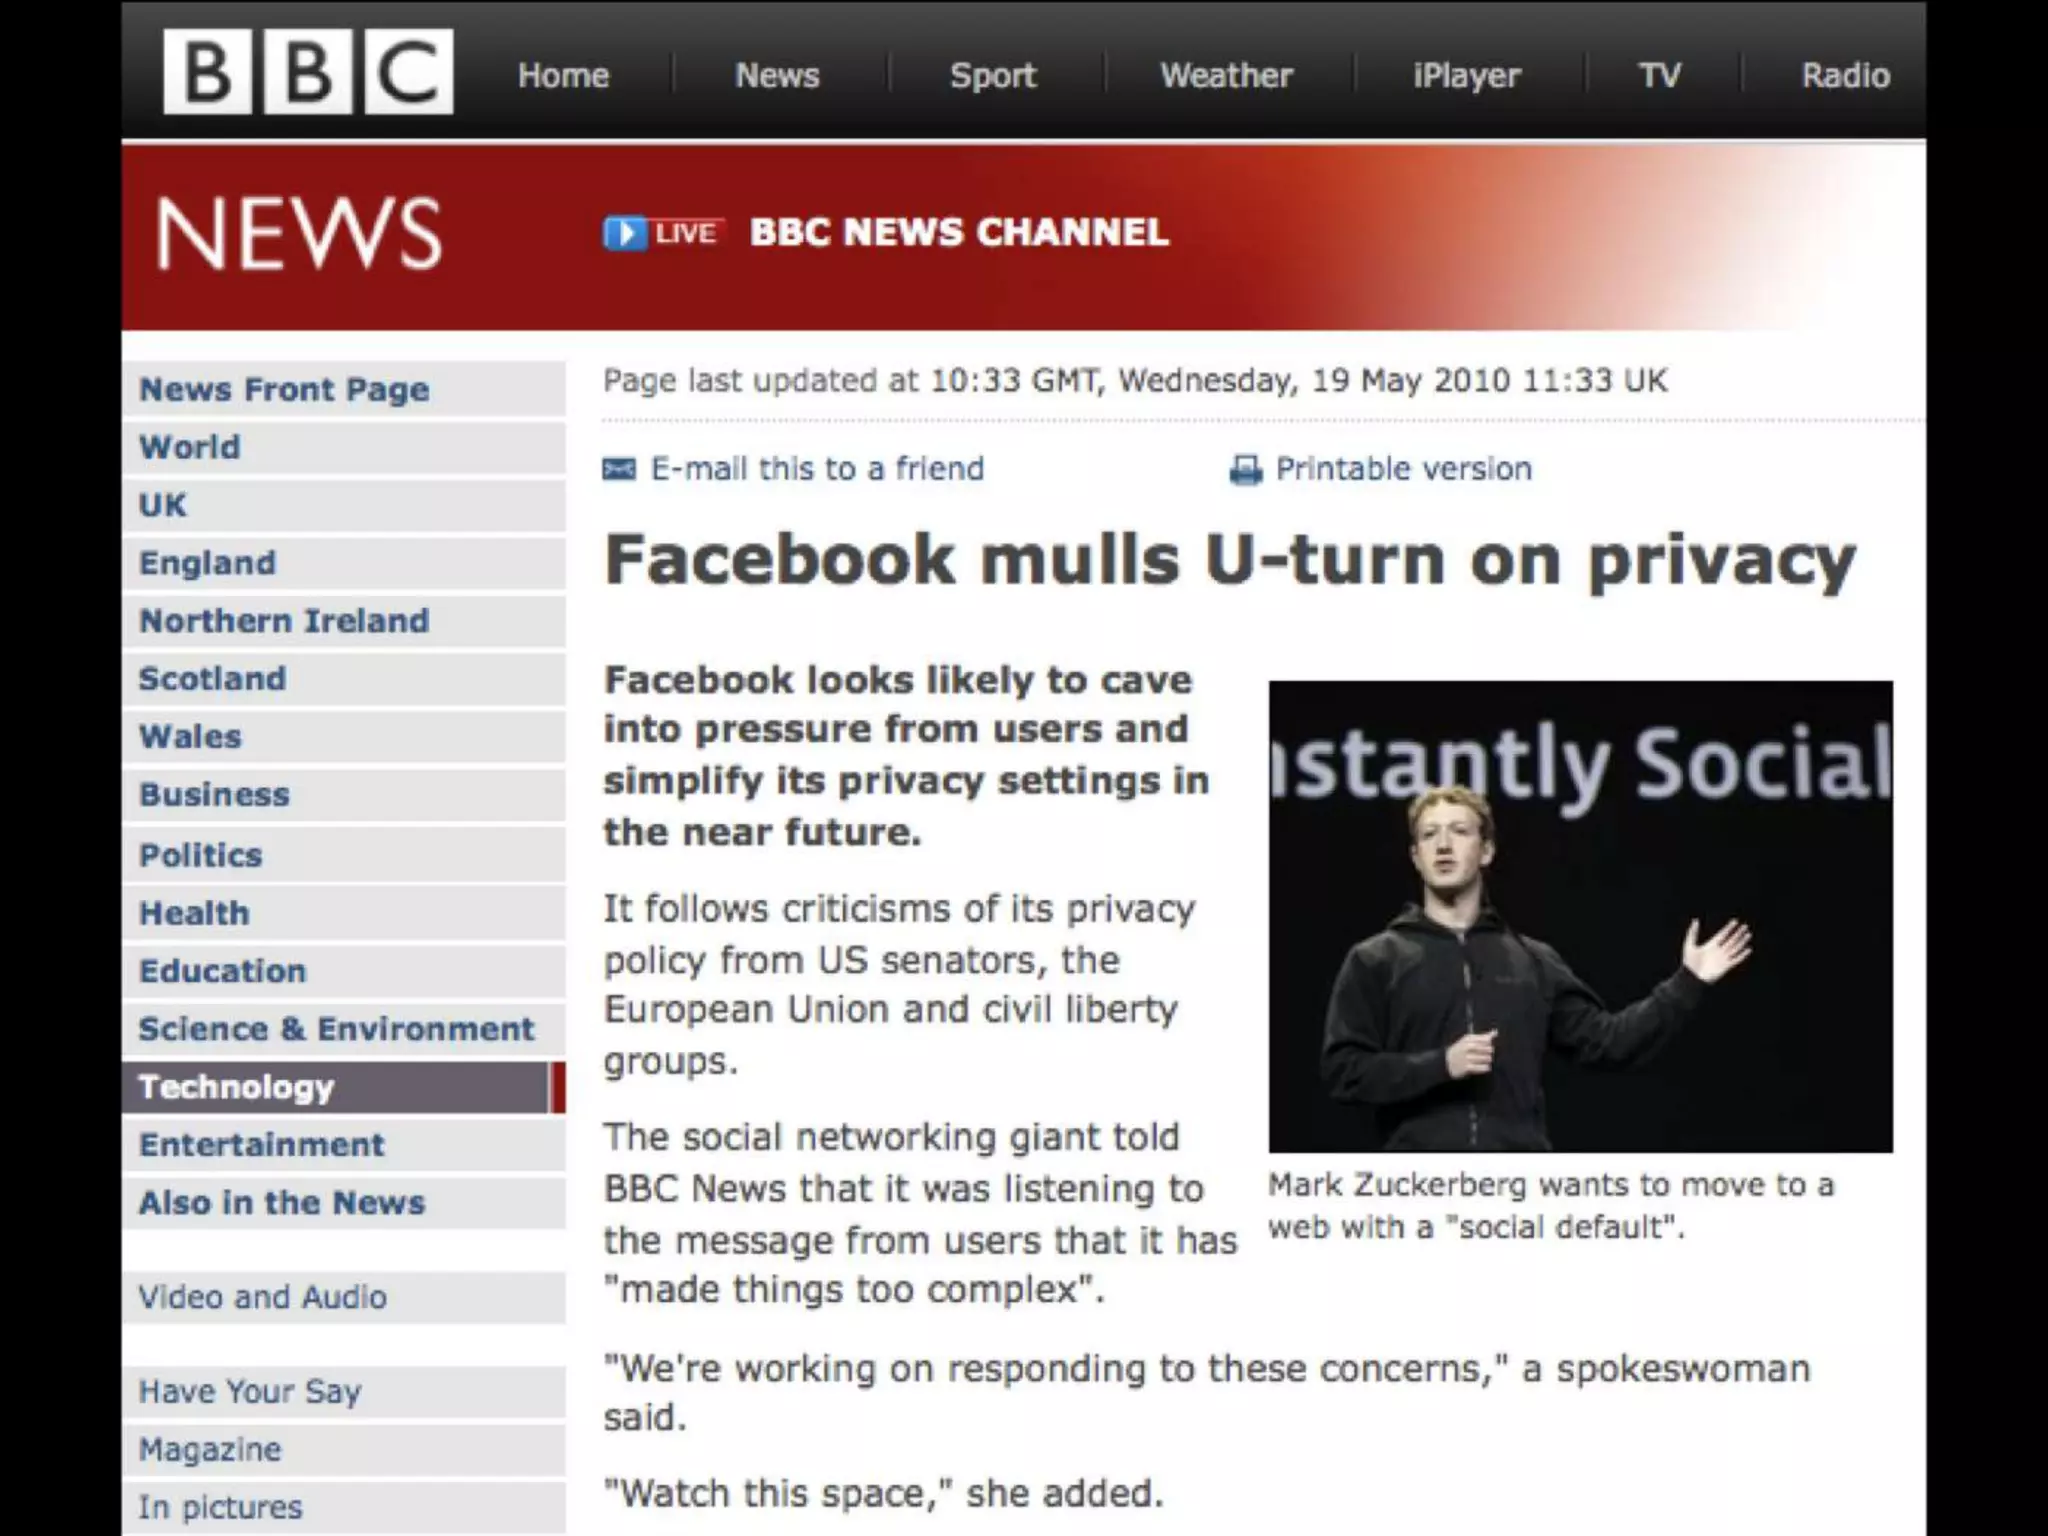The height and width of the screenshot is (1536, 2048).
Task: Click the printer icon
Action: tap(1245, 469)
